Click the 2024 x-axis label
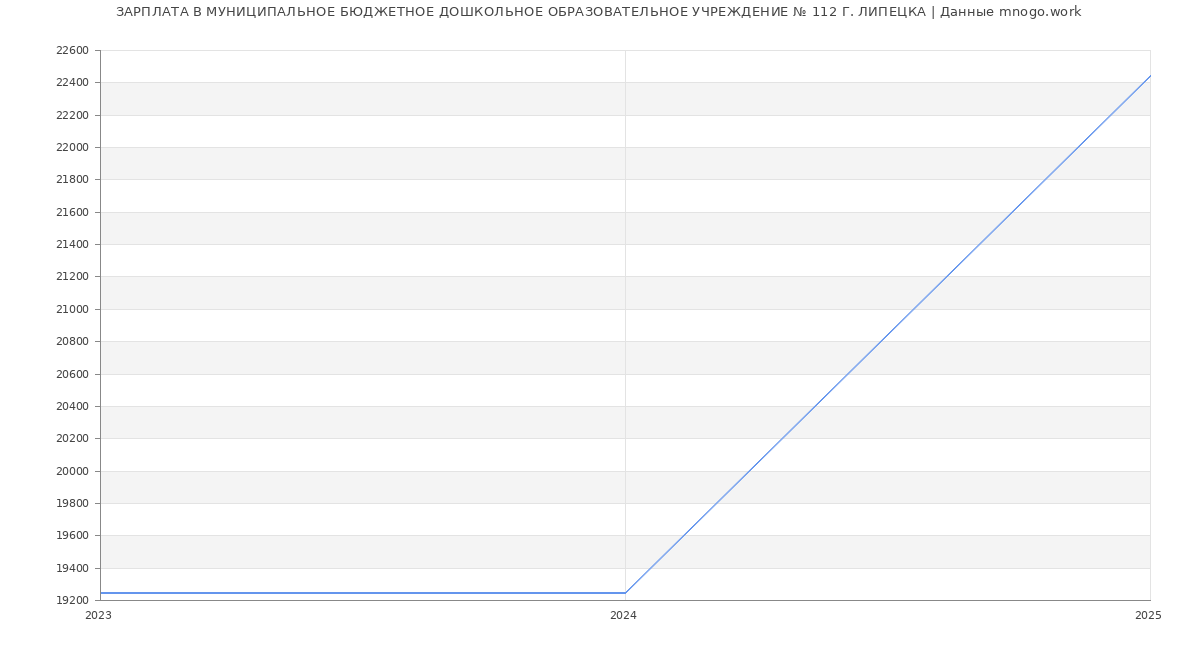The height and width of the screenshot is (650, 1200). (623, 616)
